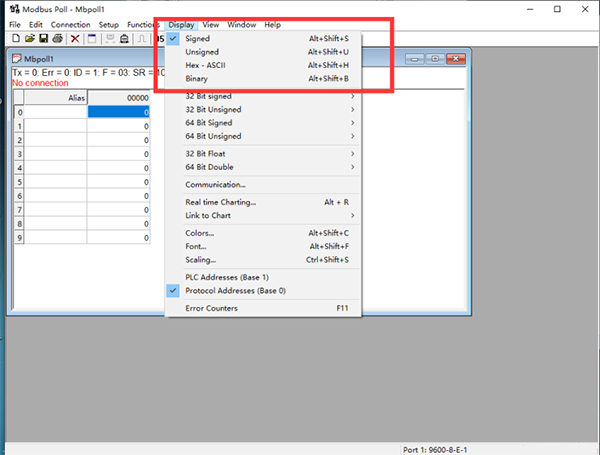Open the Colors... menu option
The height and width of the screenshot is (455, 600).
pyautogui.click(x=200, y=233)
